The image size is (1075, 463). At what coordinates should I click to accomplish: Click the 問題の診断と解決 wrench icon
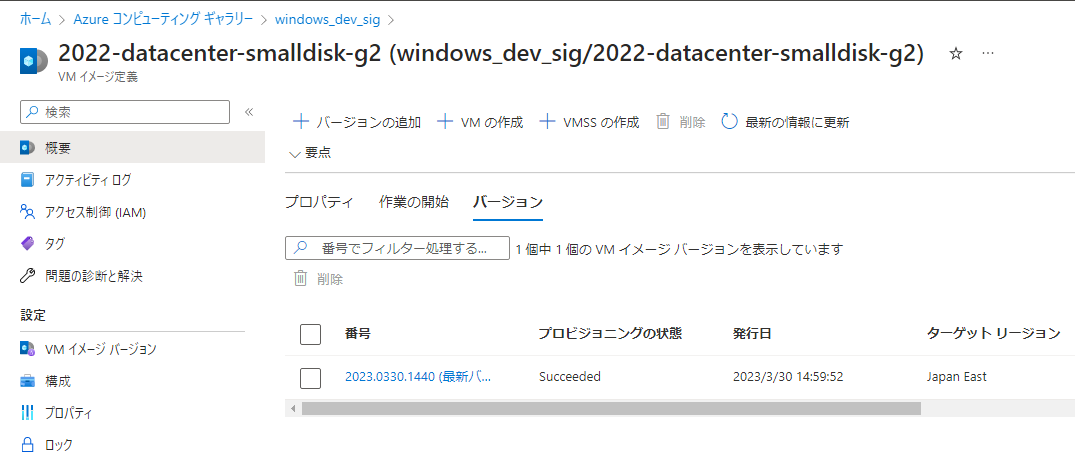pyautogui.click(x=27, y=276)
